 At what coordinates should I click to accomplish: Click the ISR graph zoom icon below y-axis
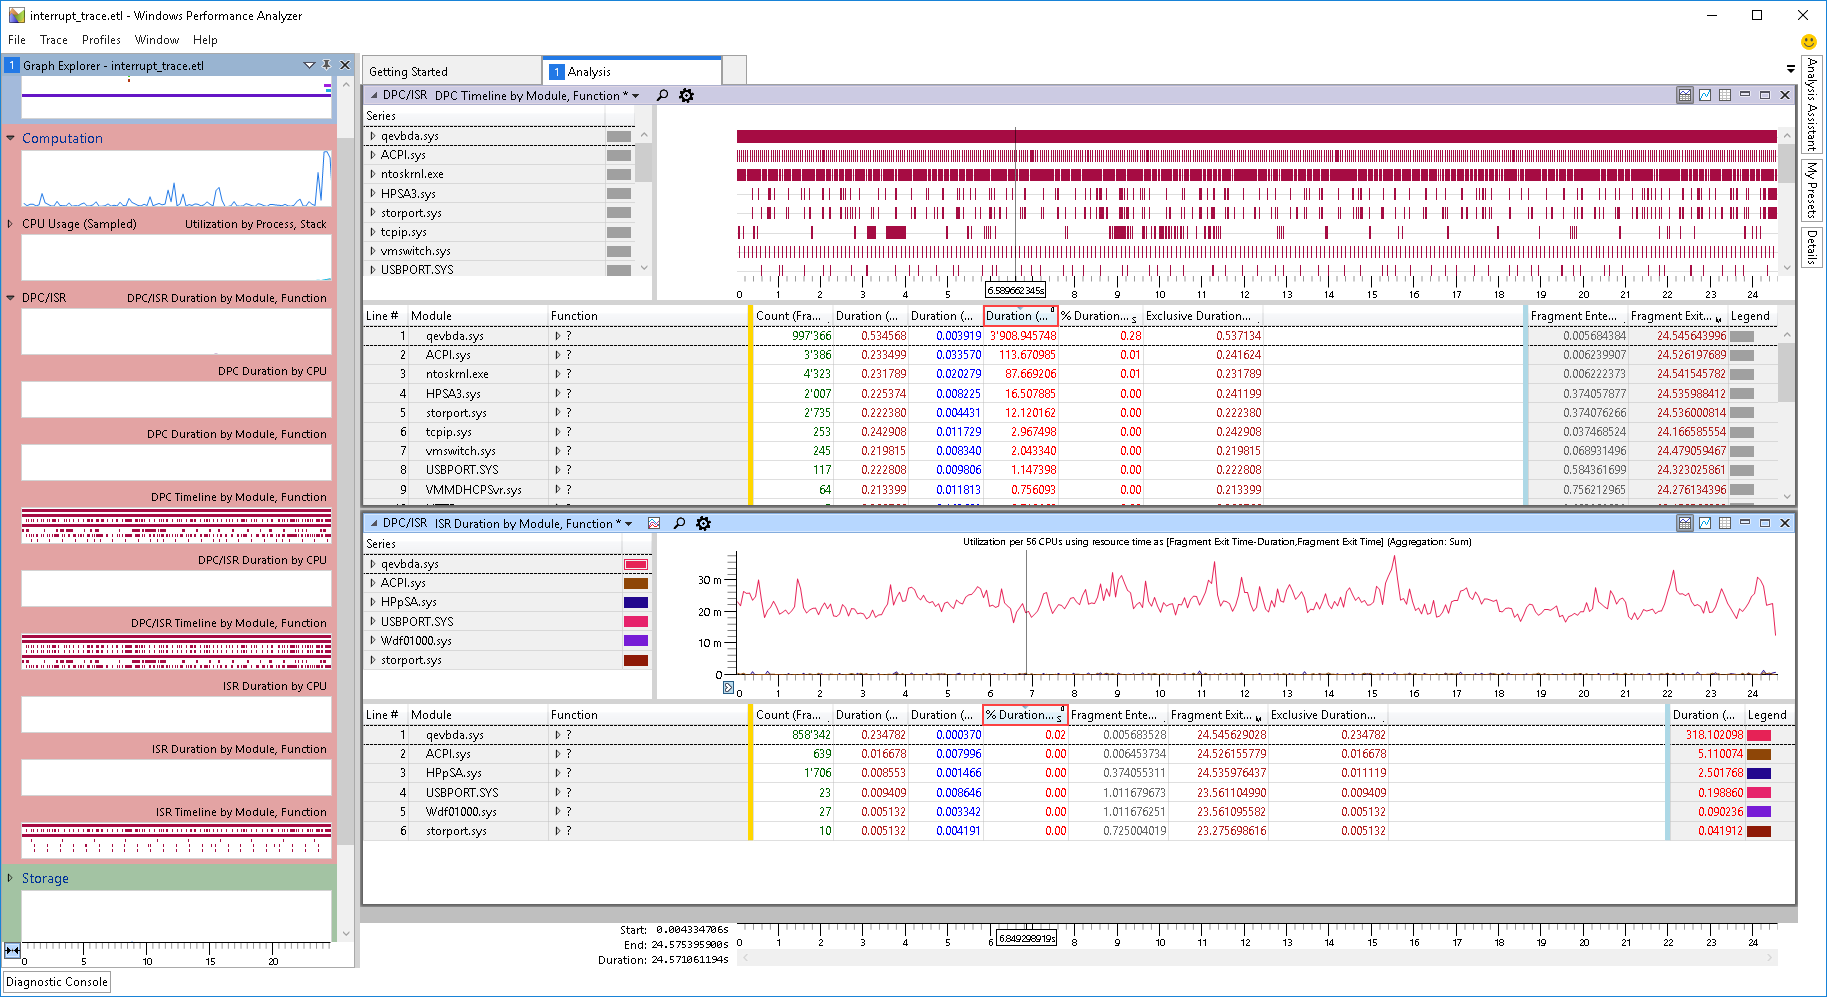[x=728, y=688]
